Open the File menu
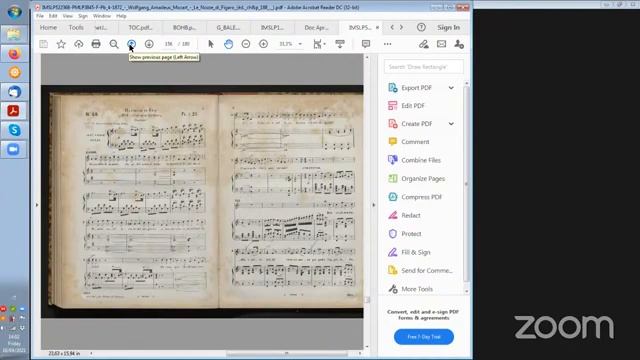Viewport: 640px width, 360px height. (40, 16)
